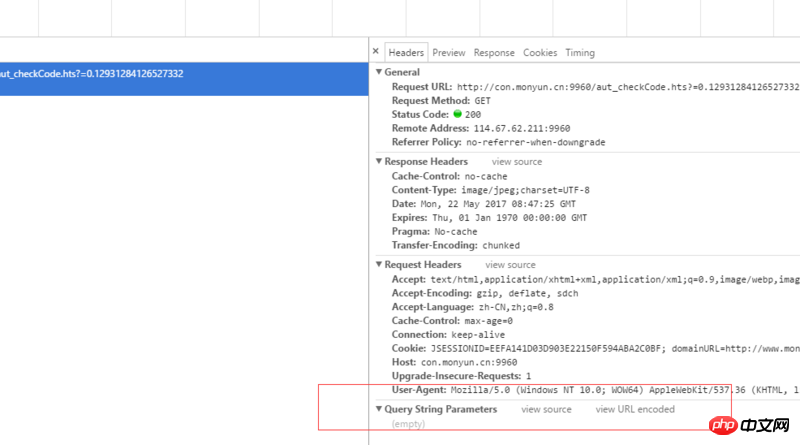Collapse the General section
Viewport: 800px width, 445px height.
[379, 72]
